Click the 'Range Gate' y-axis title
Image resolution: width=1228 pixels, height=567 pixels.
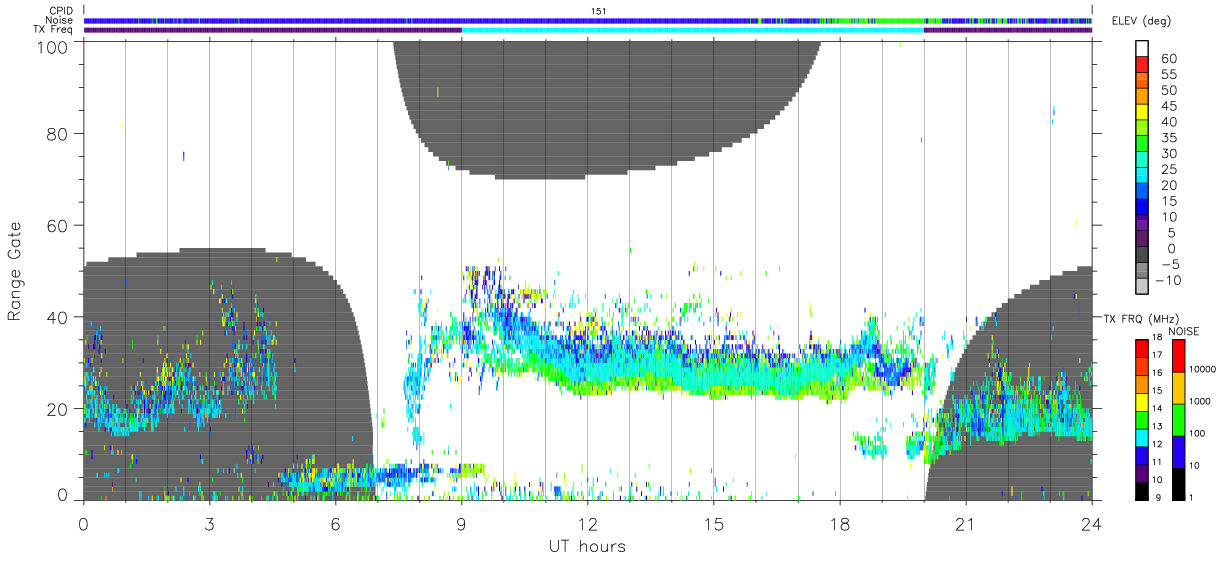tap(15, 272)
